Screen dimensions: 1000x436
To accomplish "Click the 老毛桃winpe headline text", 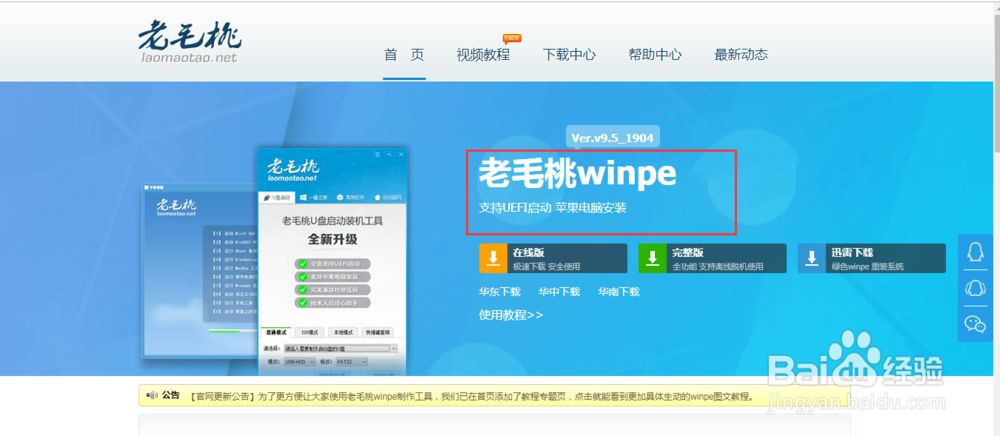I will coord(577,174).
